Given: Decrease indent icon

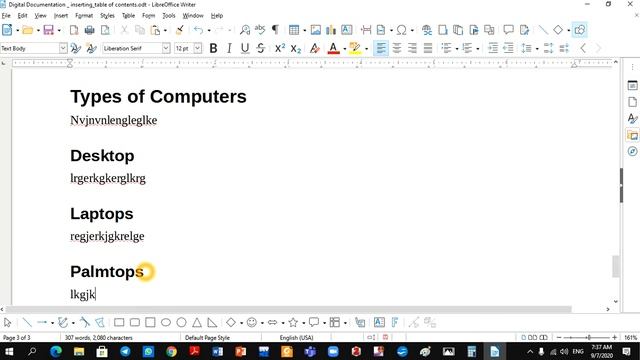Looking at the screenshot, I should (509, 48).
